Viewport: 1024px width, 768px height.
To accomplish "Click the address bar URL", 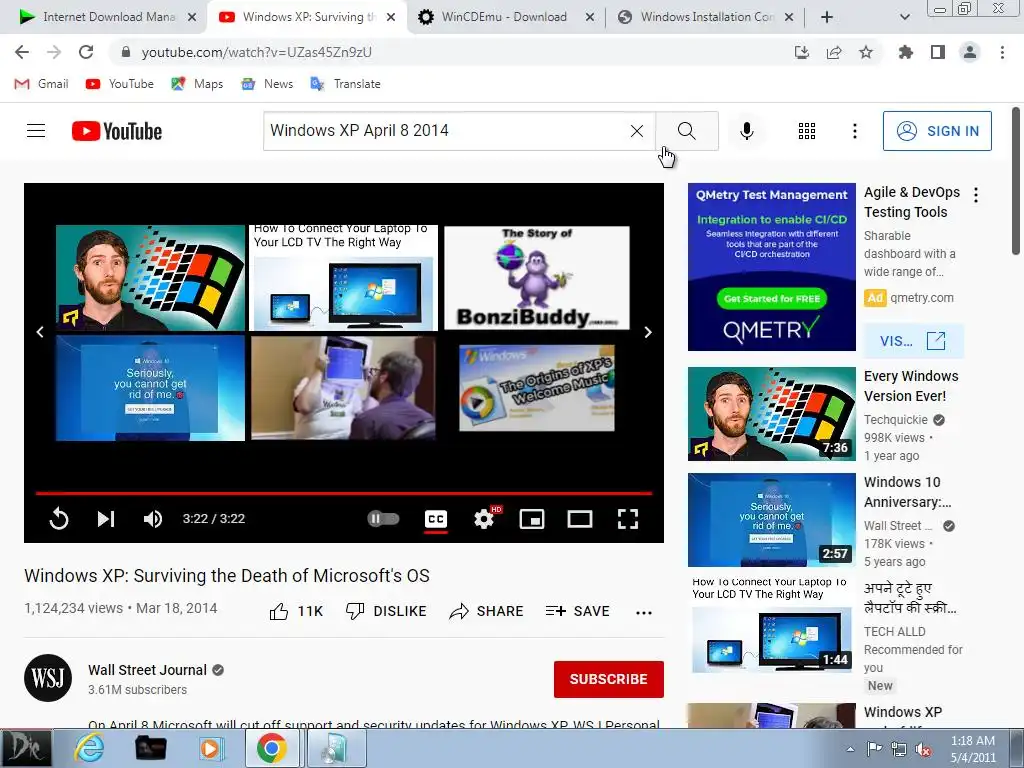I will pyautogui.click(x=256, y=52).
